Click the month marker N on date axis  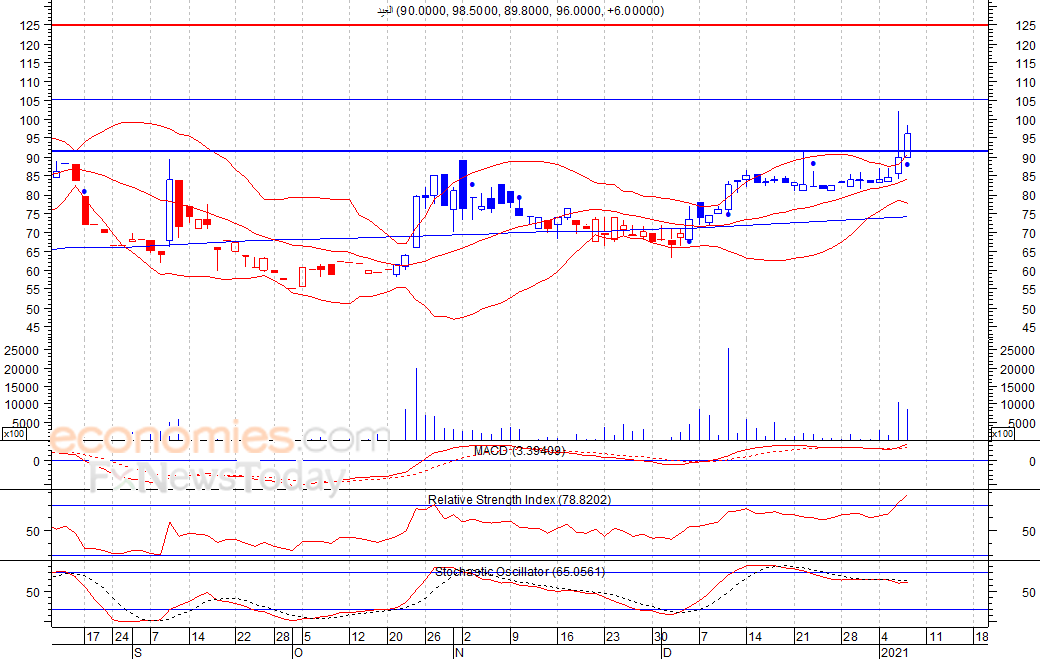point(459,652)
